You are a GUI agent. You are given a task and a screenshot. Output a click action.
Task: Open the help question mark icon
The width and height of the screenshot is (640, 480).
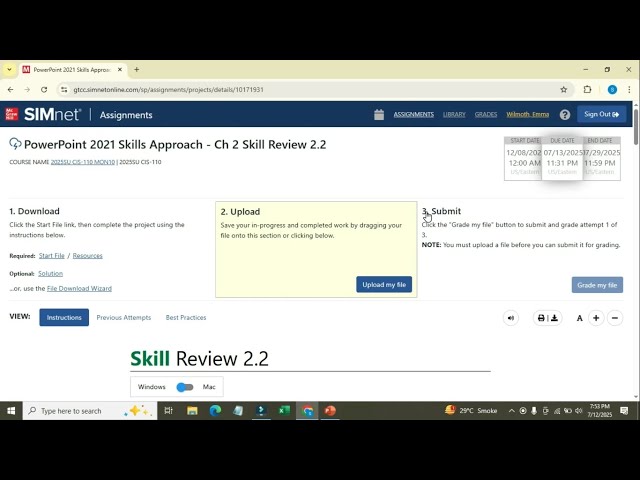565,115
